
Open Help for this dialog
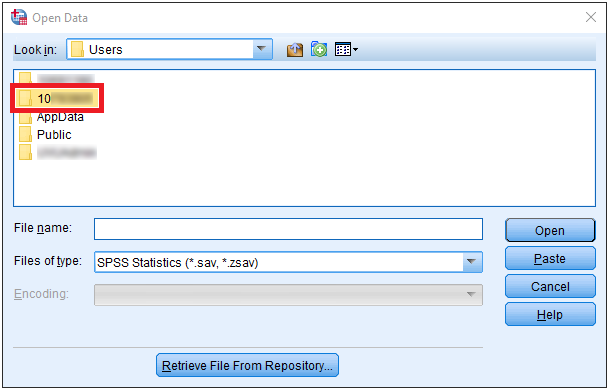pyautogui.click(x=550, y=314)
